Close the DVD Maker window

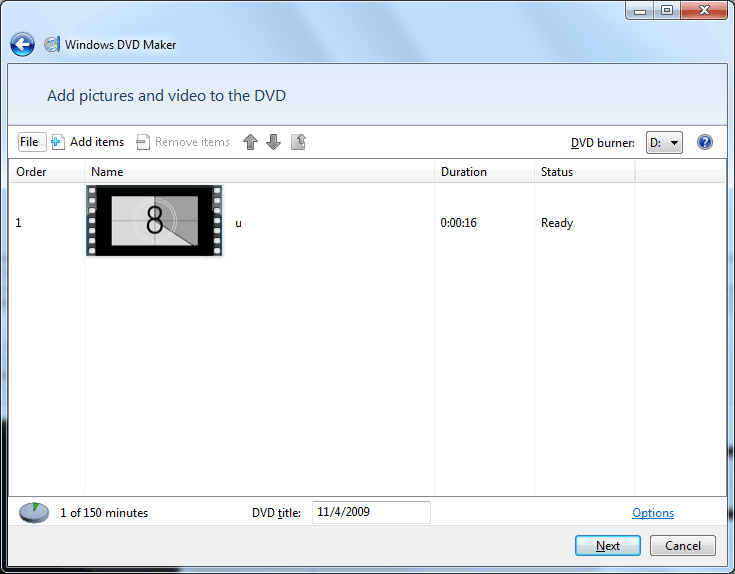pos(704,10)
